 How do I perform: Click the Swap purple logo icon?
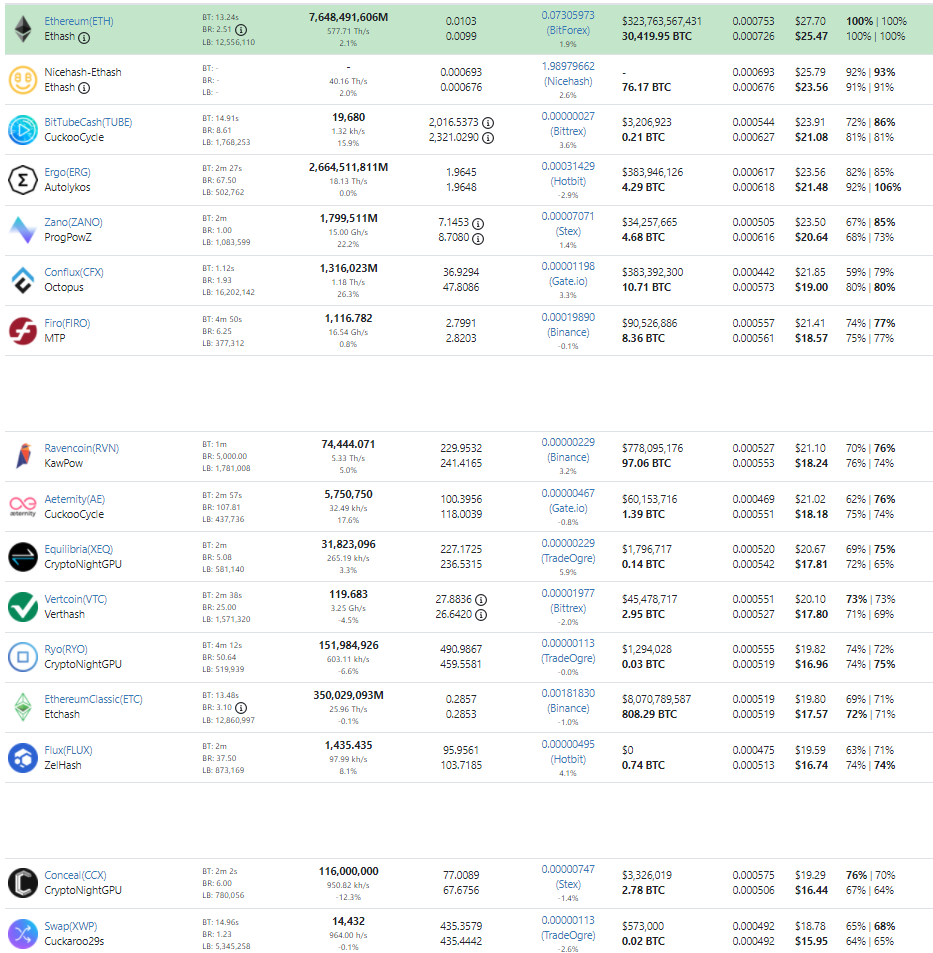click(x=23, y=934)
